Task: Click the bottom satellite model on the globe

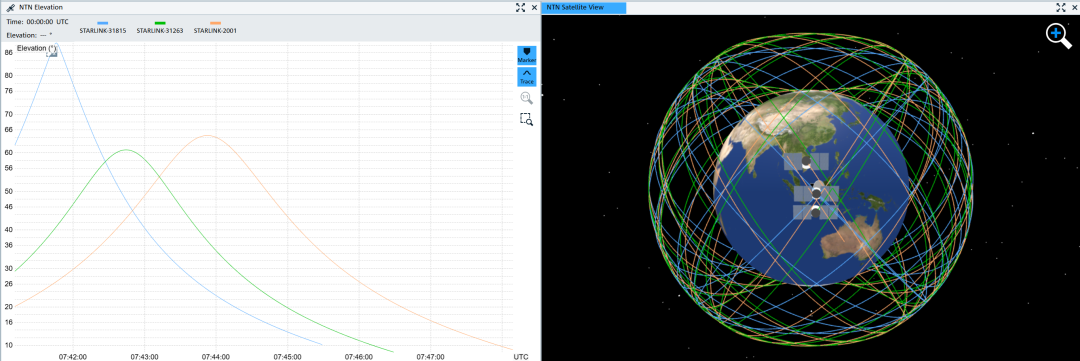Action: [816, 211]
